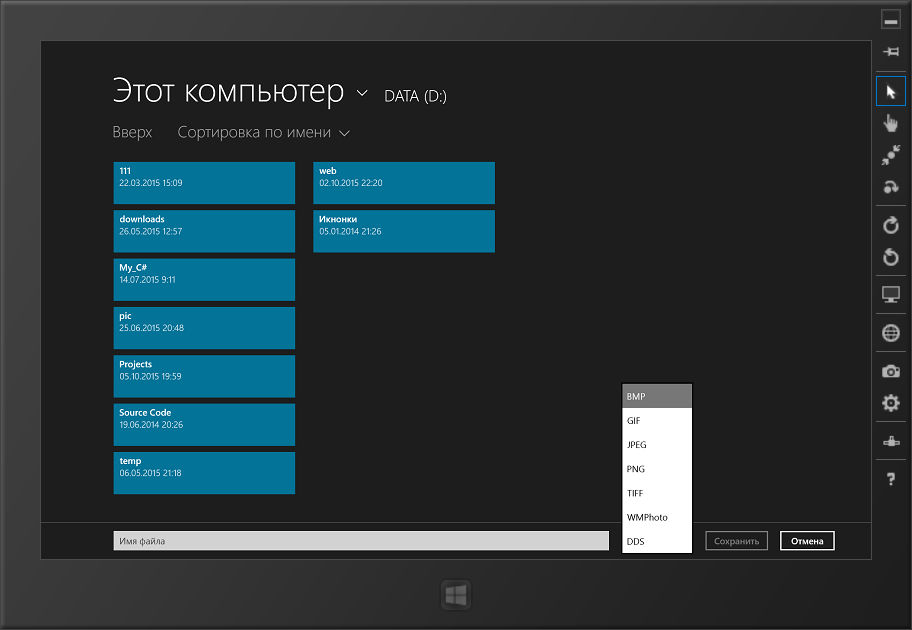
Task: Open the pic folder tile
Action: pos(204,328)
